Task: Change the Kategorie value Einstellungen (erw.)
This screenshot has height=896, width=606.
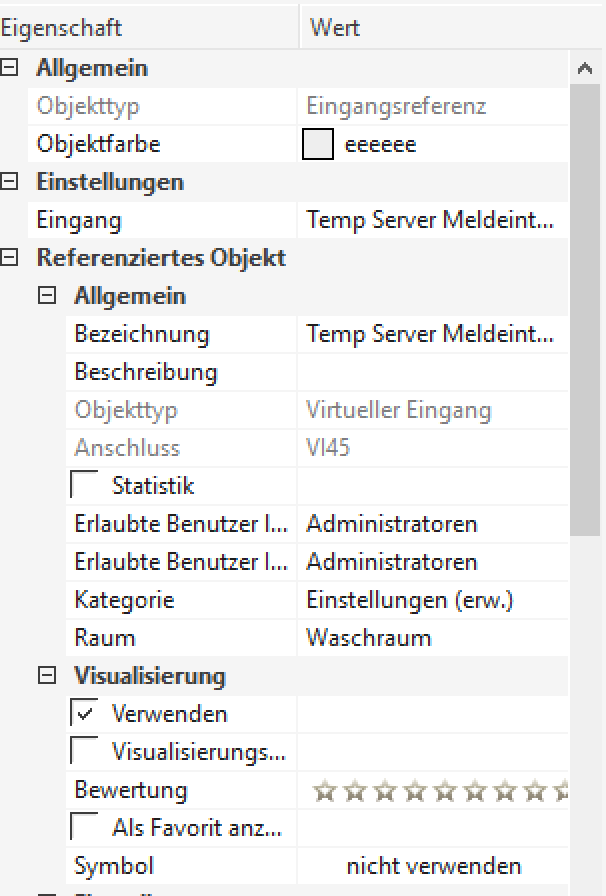Action: click(x=430, y=600)
